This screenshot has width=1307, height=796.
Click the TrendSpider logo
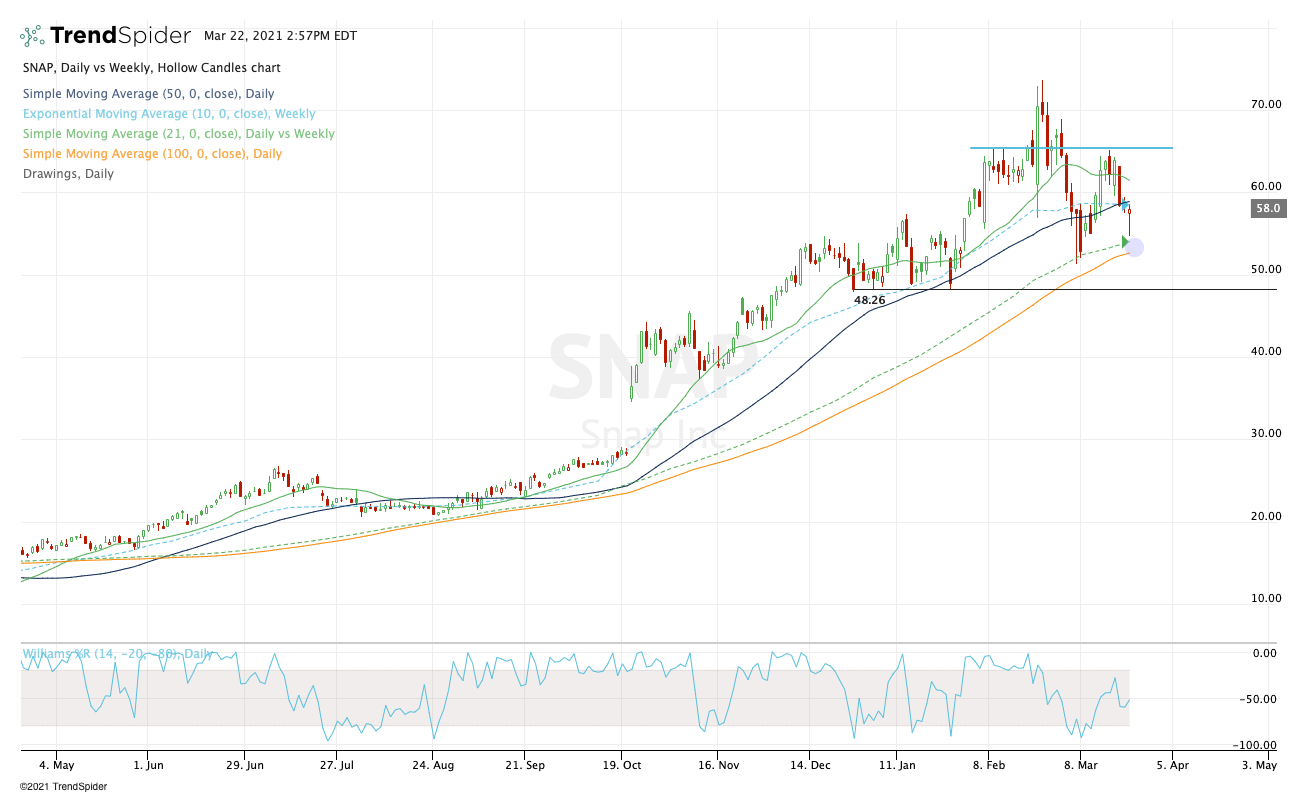[105, 36]
